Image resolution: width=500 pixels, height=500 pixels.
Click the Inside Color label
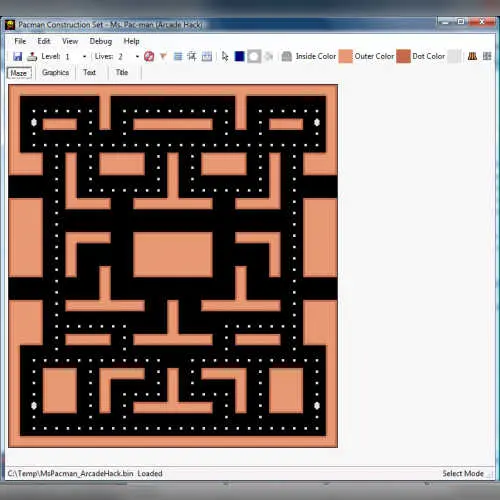(x=316, y=56)
